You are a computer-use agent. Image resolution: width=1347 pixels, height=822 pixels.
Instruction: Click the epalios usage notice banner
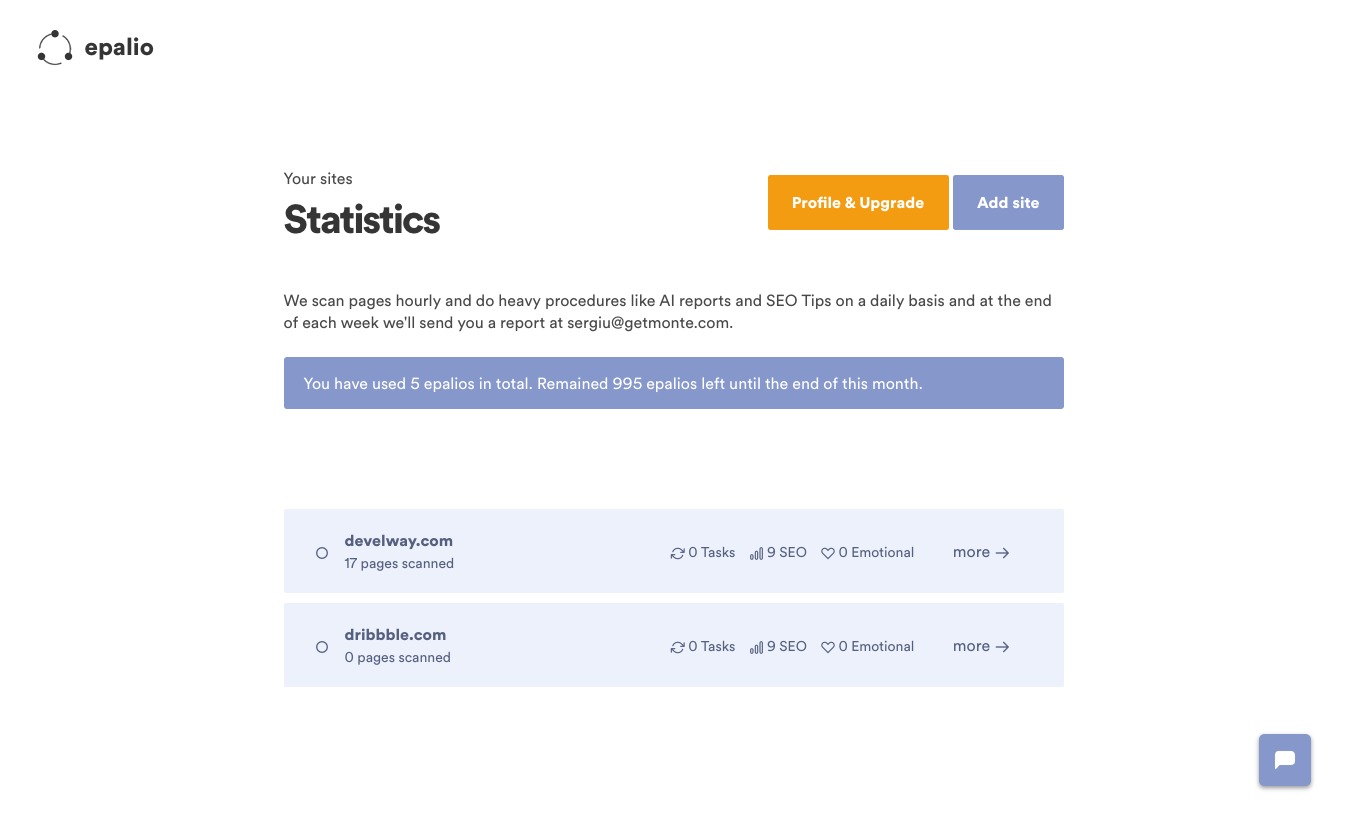[x=673, y=383]
